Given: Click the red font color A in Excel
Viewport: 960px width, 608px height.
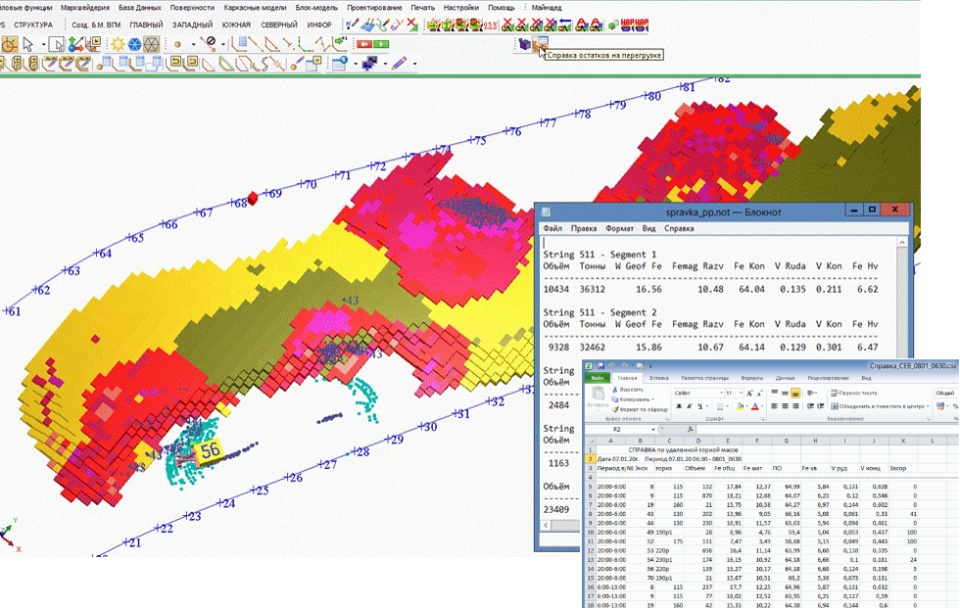Looking at the screenshot, I should pos(756,407).
